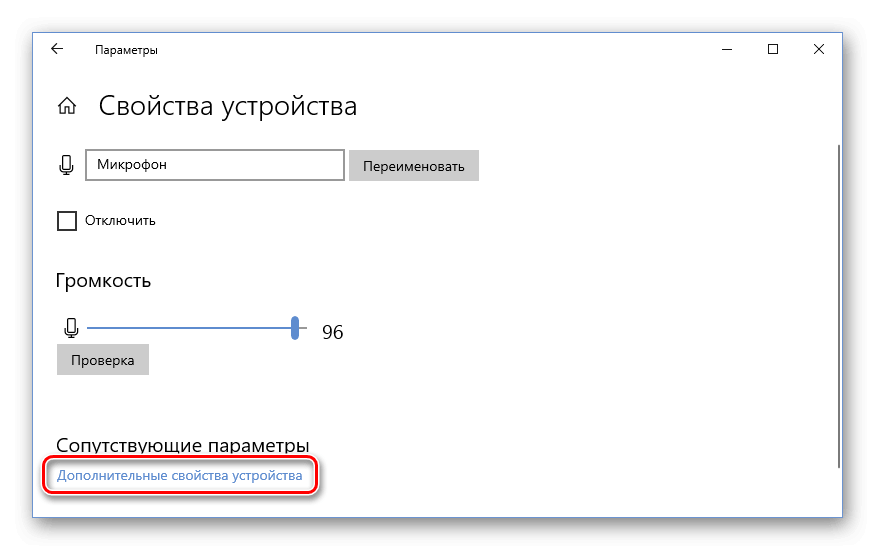Click the Сопутствующие параметры heading
The width and height of the screenshot is (875, 550).
(x=182, y=445)
